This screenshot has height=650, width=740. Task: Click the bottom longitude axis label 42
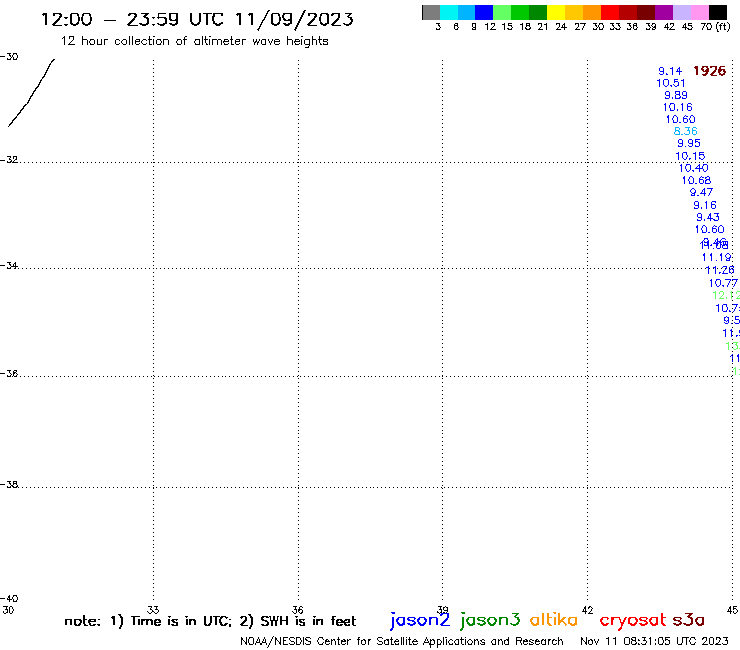587,610
